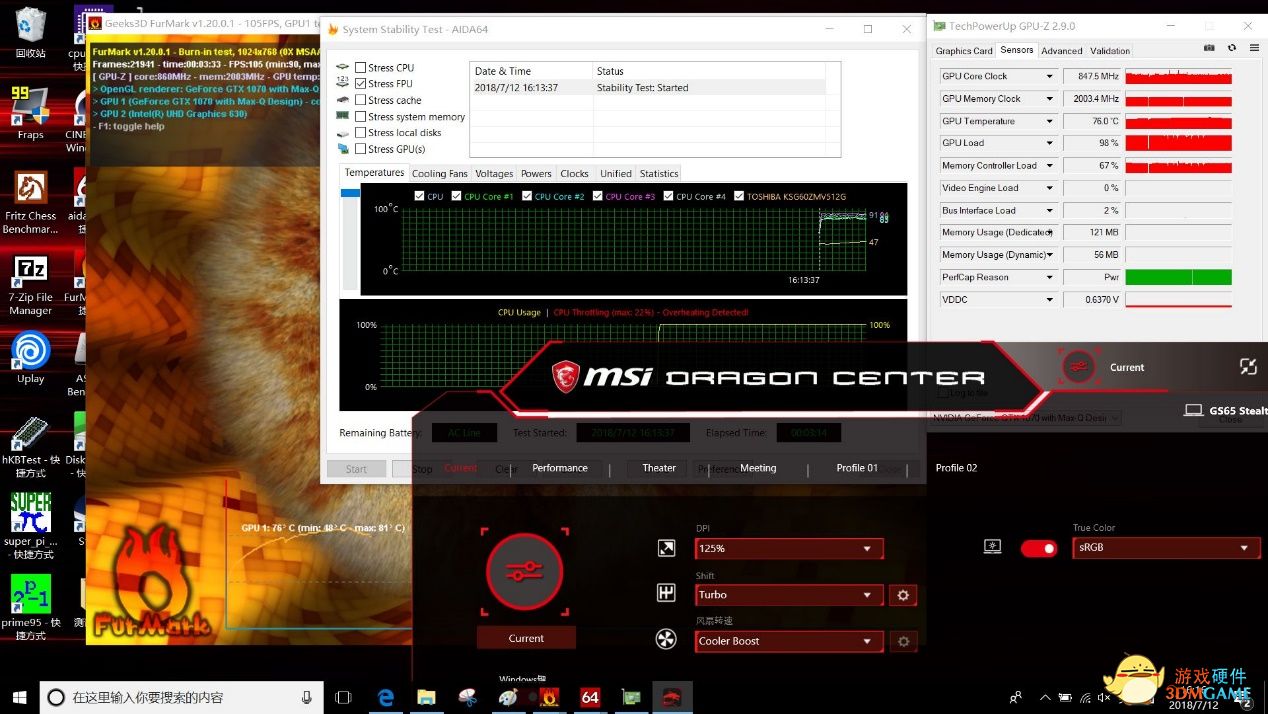
Task: Click the True Color monitor icon
Action: click(x=992, y=547)
